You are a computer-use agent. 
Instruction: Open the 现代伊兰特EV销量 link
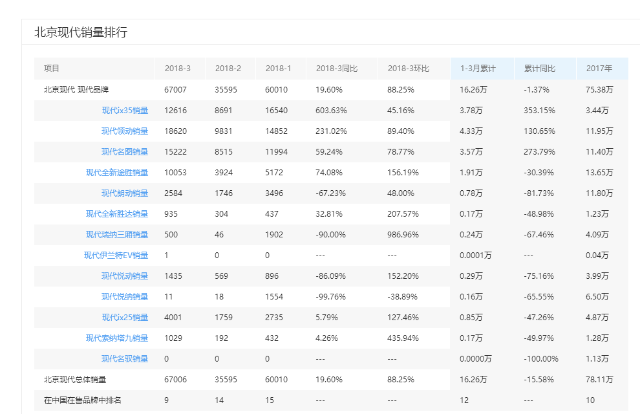(x=116, y=255)
